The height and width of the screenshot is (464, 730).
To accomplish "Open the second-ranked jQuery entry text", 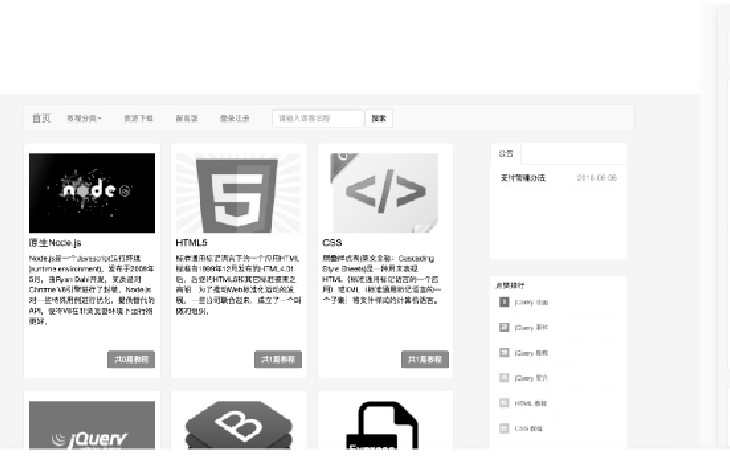I will point(531,328).
